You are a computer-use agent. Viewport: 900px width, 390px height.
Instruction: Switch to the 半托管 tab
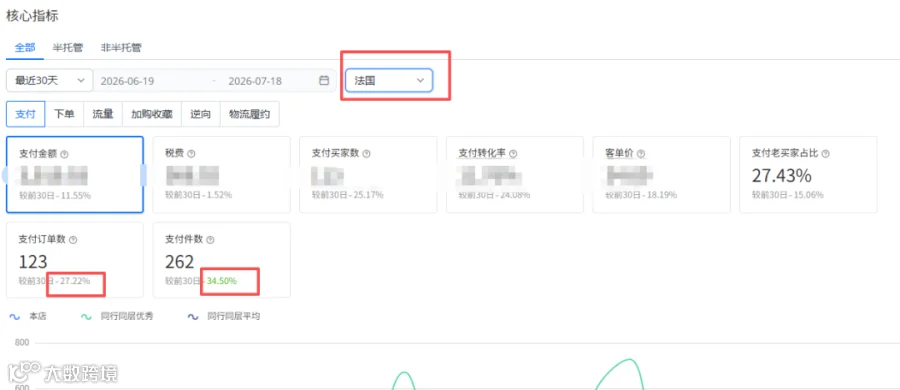tap(68, 48)
